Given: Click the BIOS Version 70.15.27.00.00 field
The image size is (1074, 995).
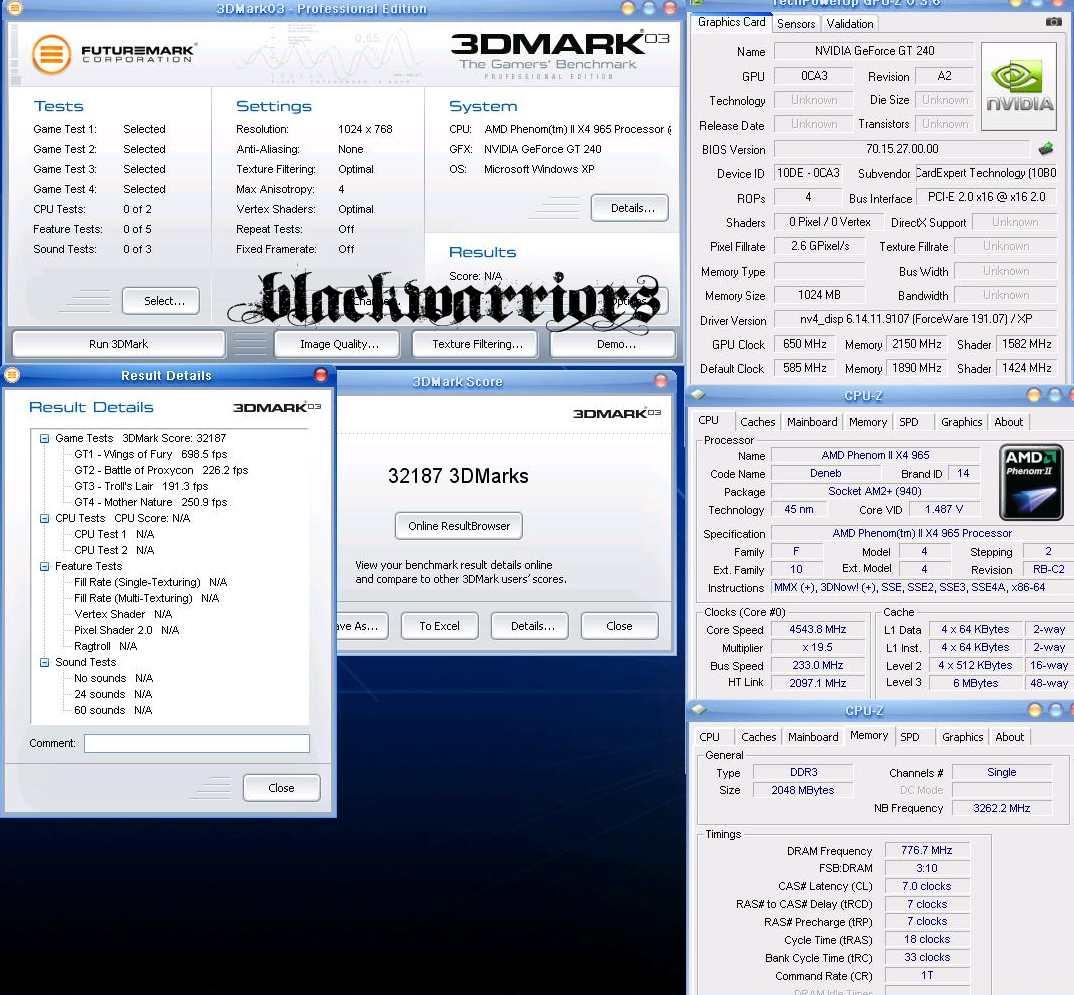Looking at the screenshot, I should (x=901, y=149).
